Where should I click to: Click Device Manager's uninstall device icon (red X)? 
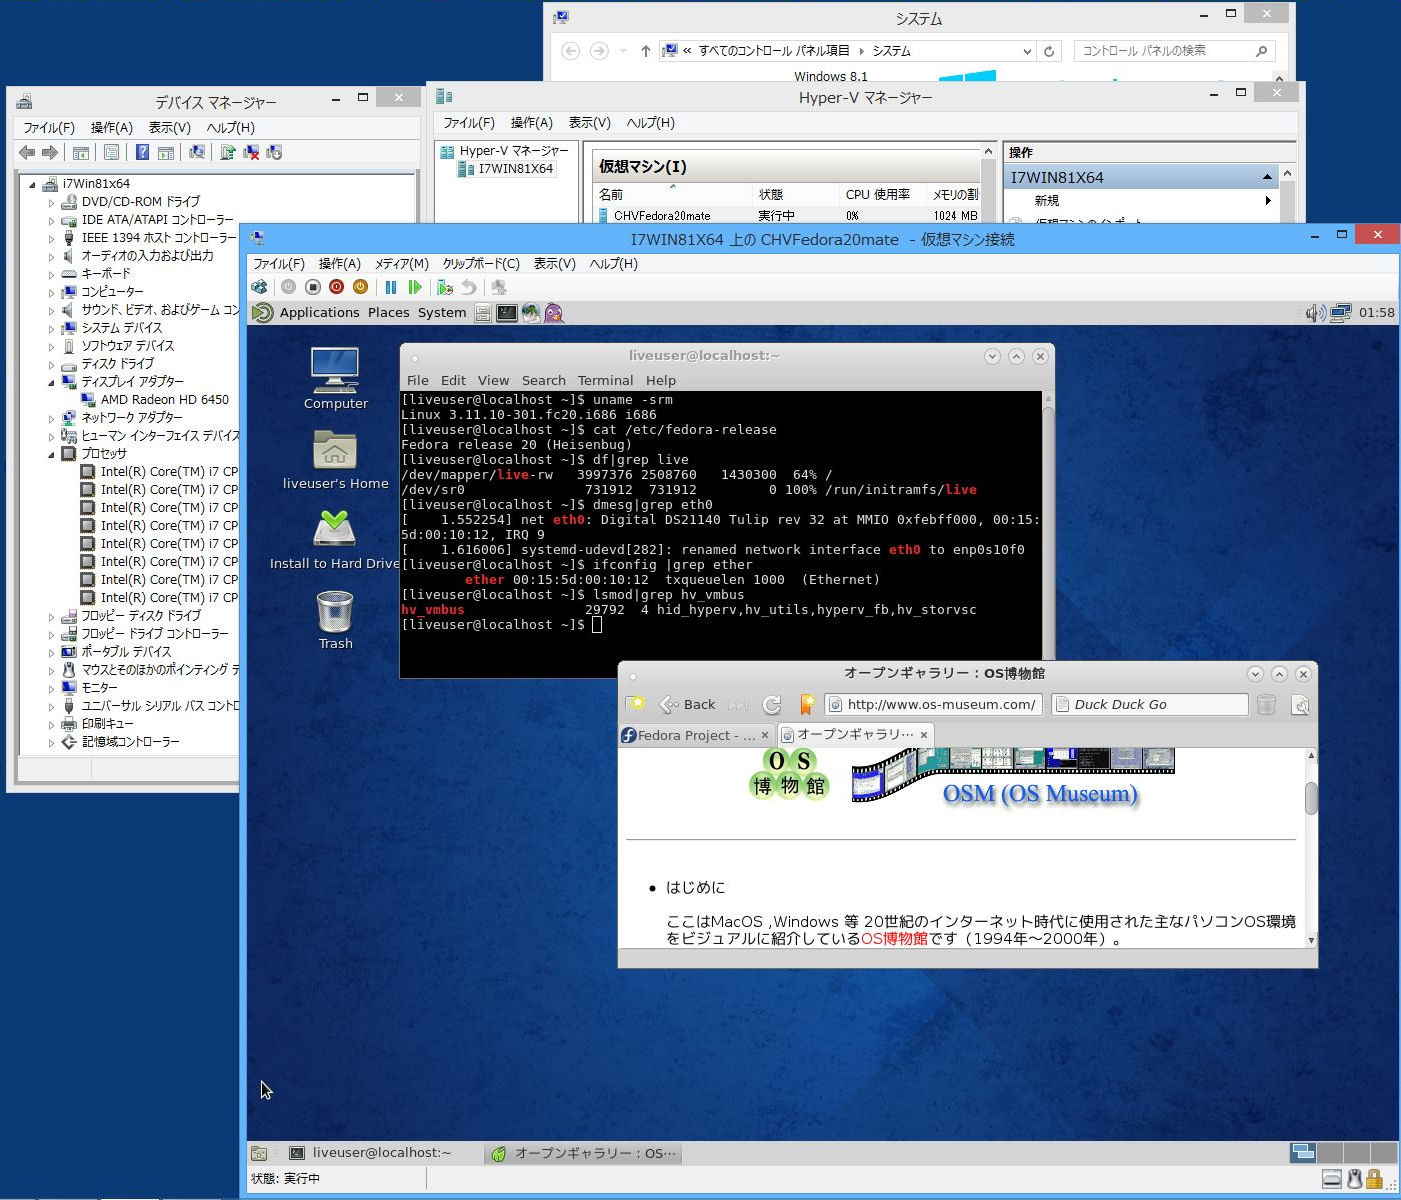[x=251, y=152]
